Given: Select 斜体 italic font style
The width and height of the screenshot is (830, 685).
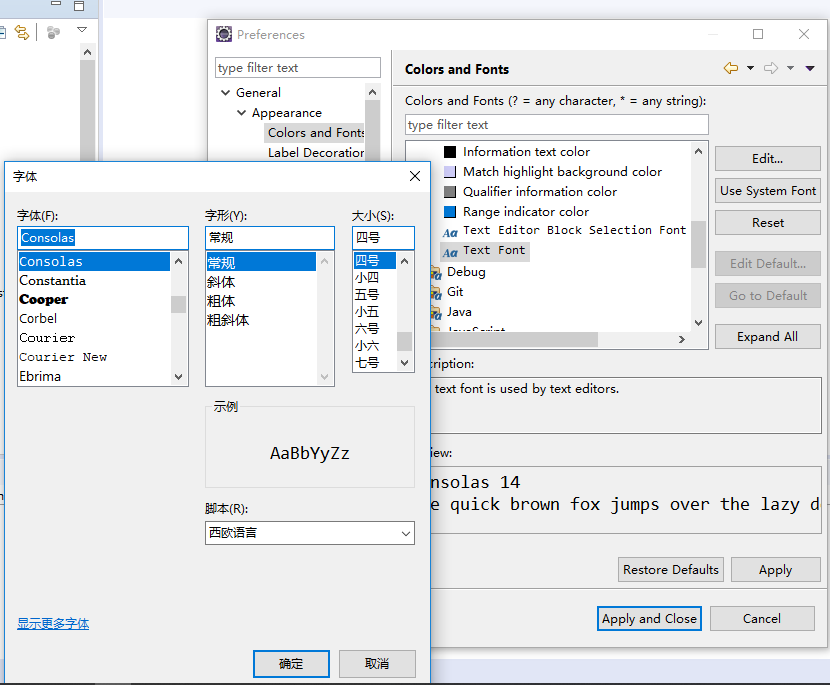Looking at the screenshot, I should tap(221, 282).
